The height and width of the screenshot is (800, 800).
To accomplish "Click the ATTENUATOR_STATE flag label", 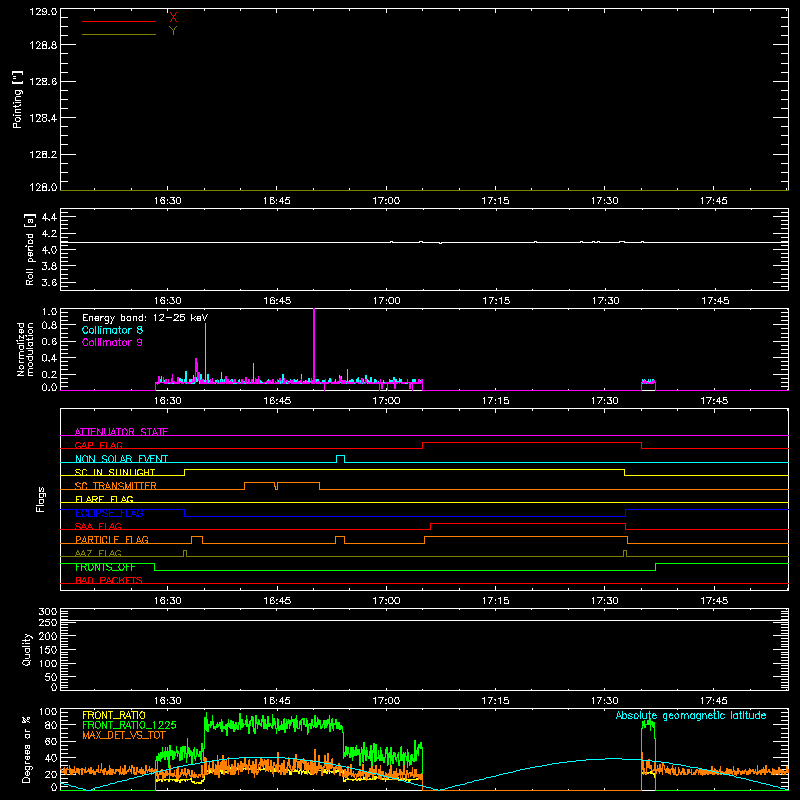I will 121,432.
